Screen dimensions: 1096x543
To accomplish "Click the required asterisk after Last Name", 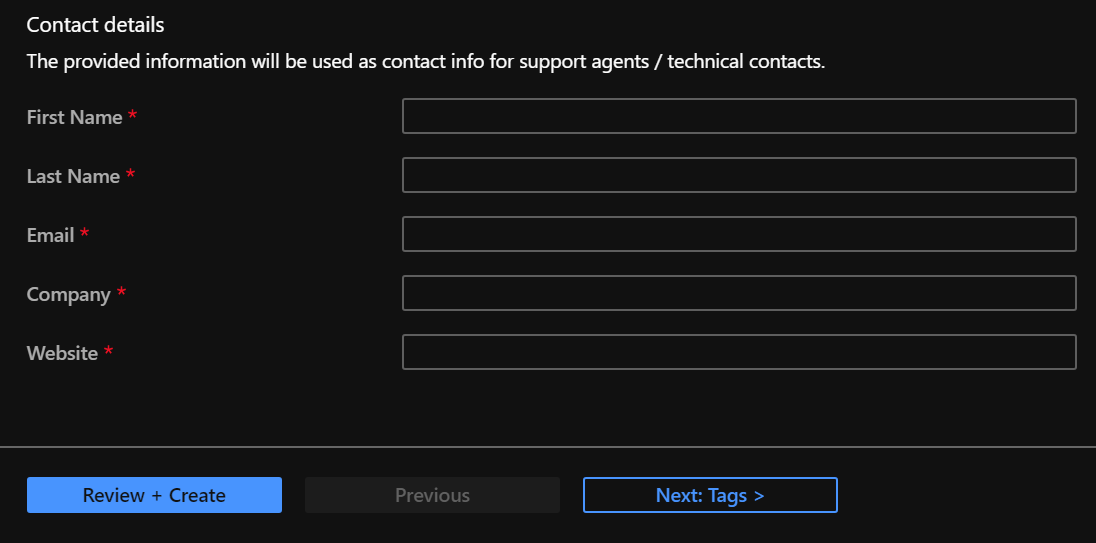I will coord(131,174).
